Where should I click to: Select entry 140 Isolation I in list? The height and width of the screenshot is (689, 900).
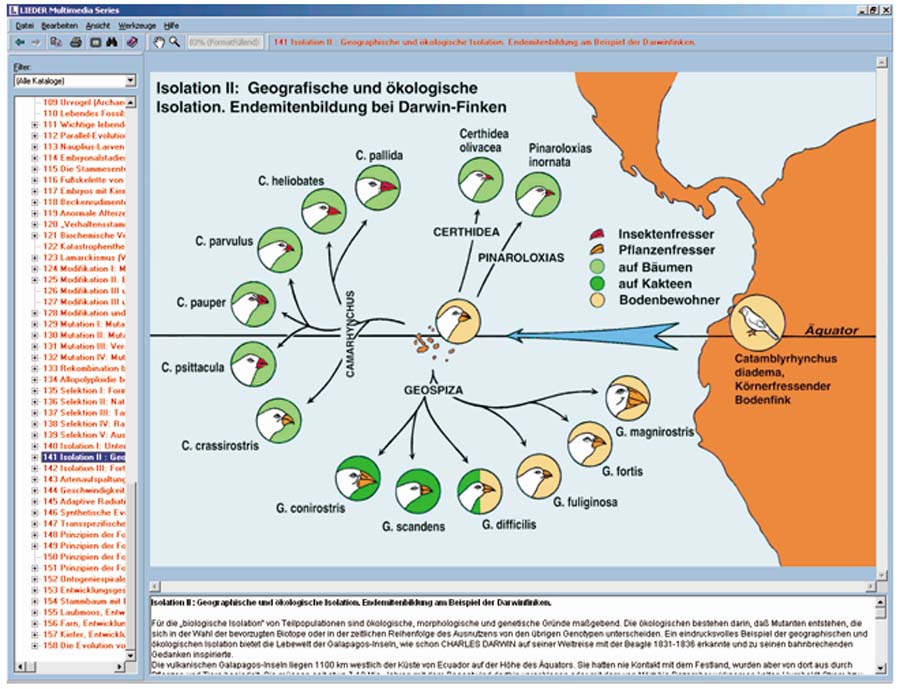pos(84,444)
